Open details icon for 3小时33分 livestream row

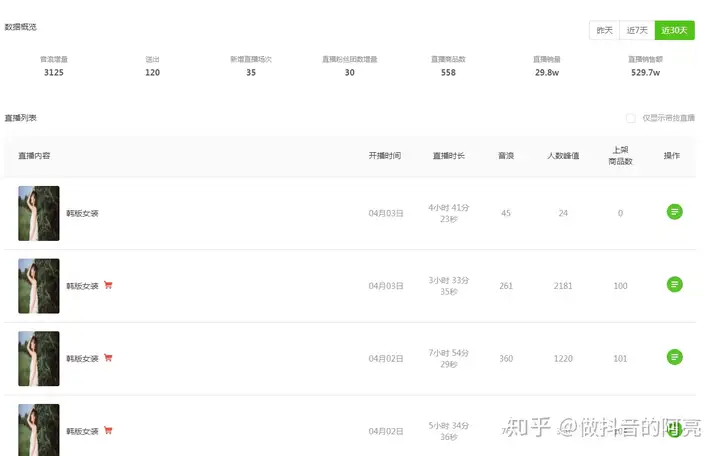pos(674,285)
